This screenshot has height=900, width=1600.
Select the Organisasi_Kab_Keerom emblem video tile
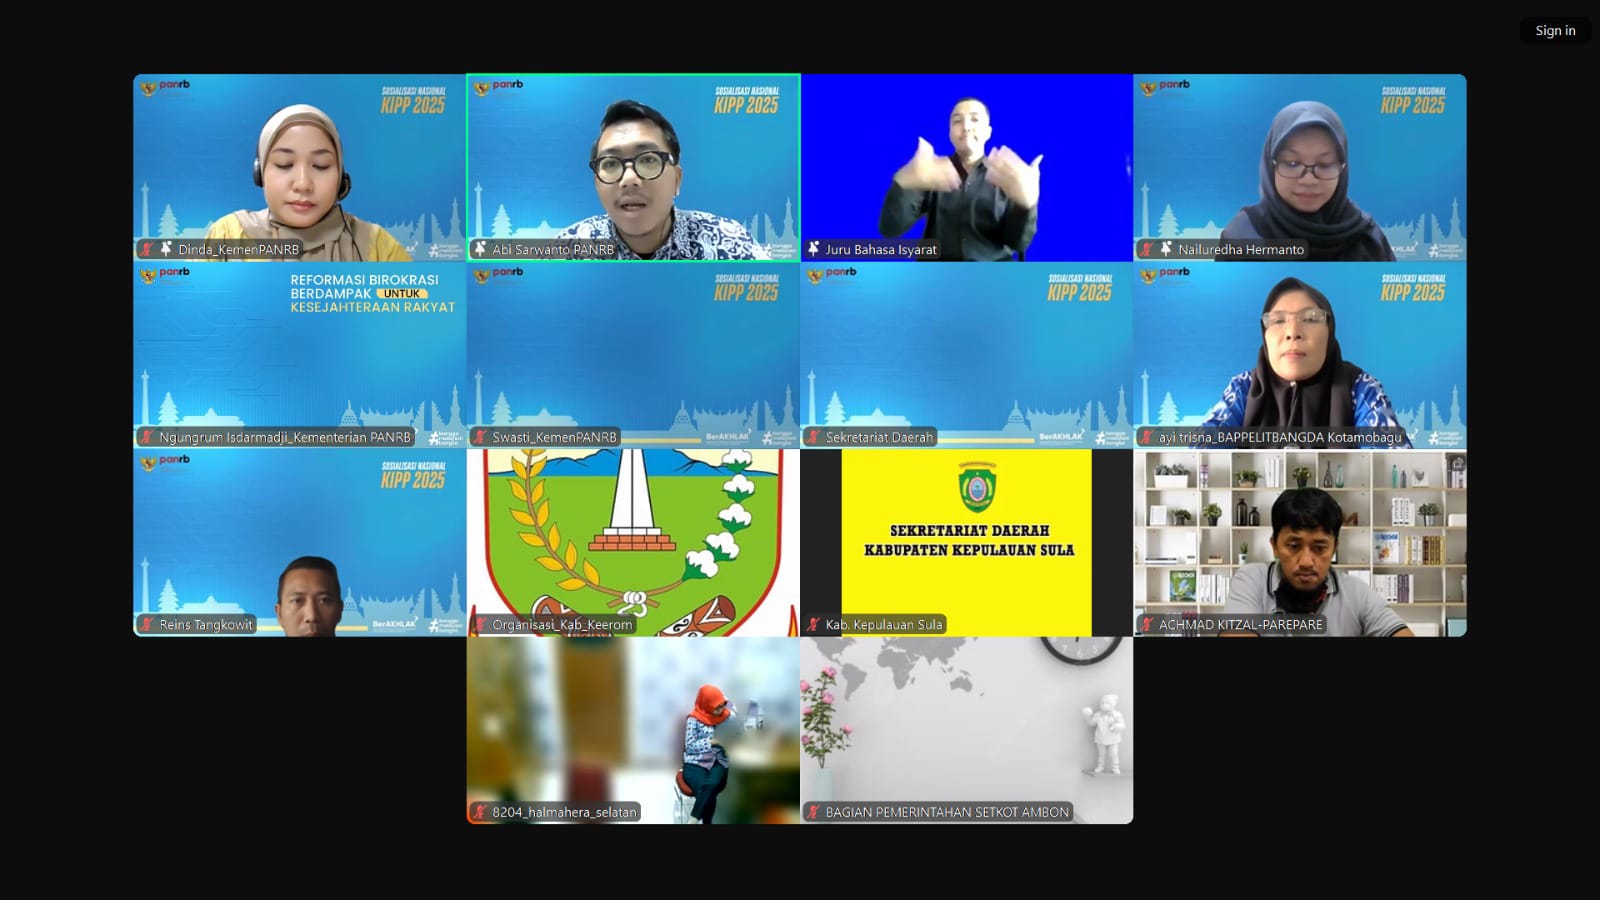tap(633, 530)
